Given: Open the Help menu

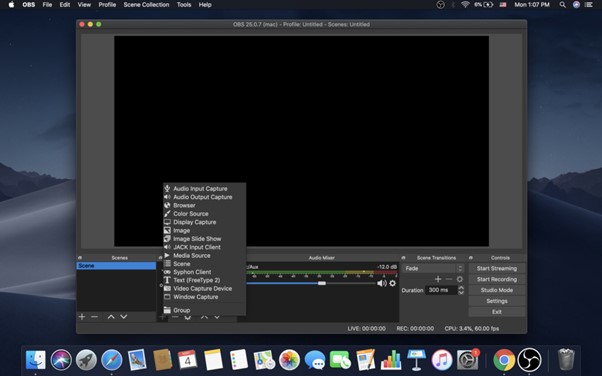Looking at the screenshot, I should 205,5.
